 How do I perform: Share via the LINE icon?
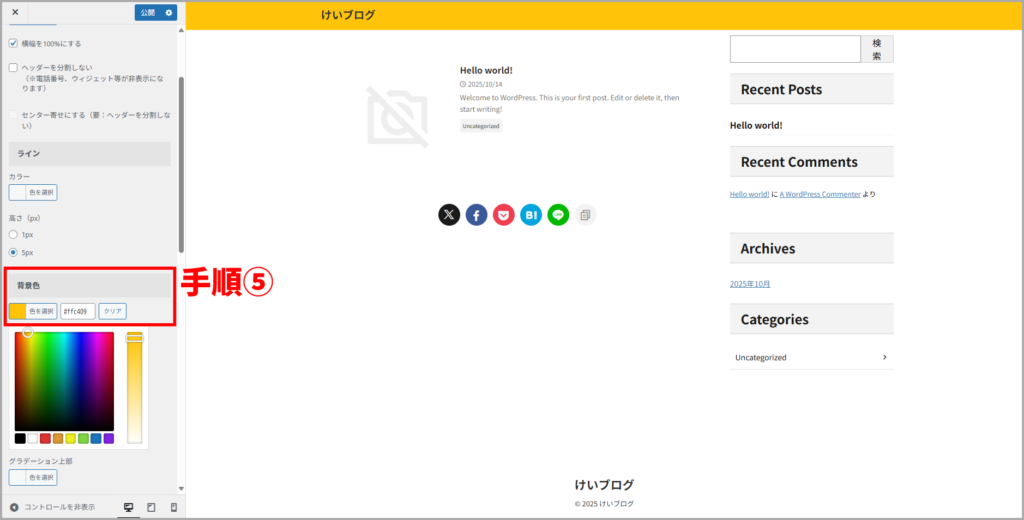558,215
